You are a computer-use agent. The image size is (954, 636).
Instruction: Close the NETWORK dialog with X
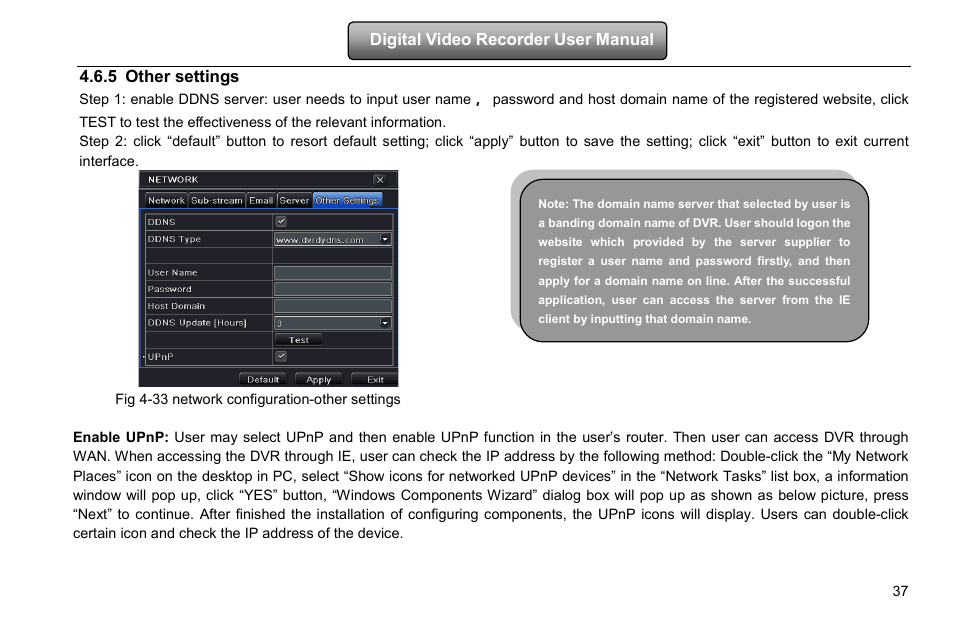pyautogui.click(x=380, y=180)
